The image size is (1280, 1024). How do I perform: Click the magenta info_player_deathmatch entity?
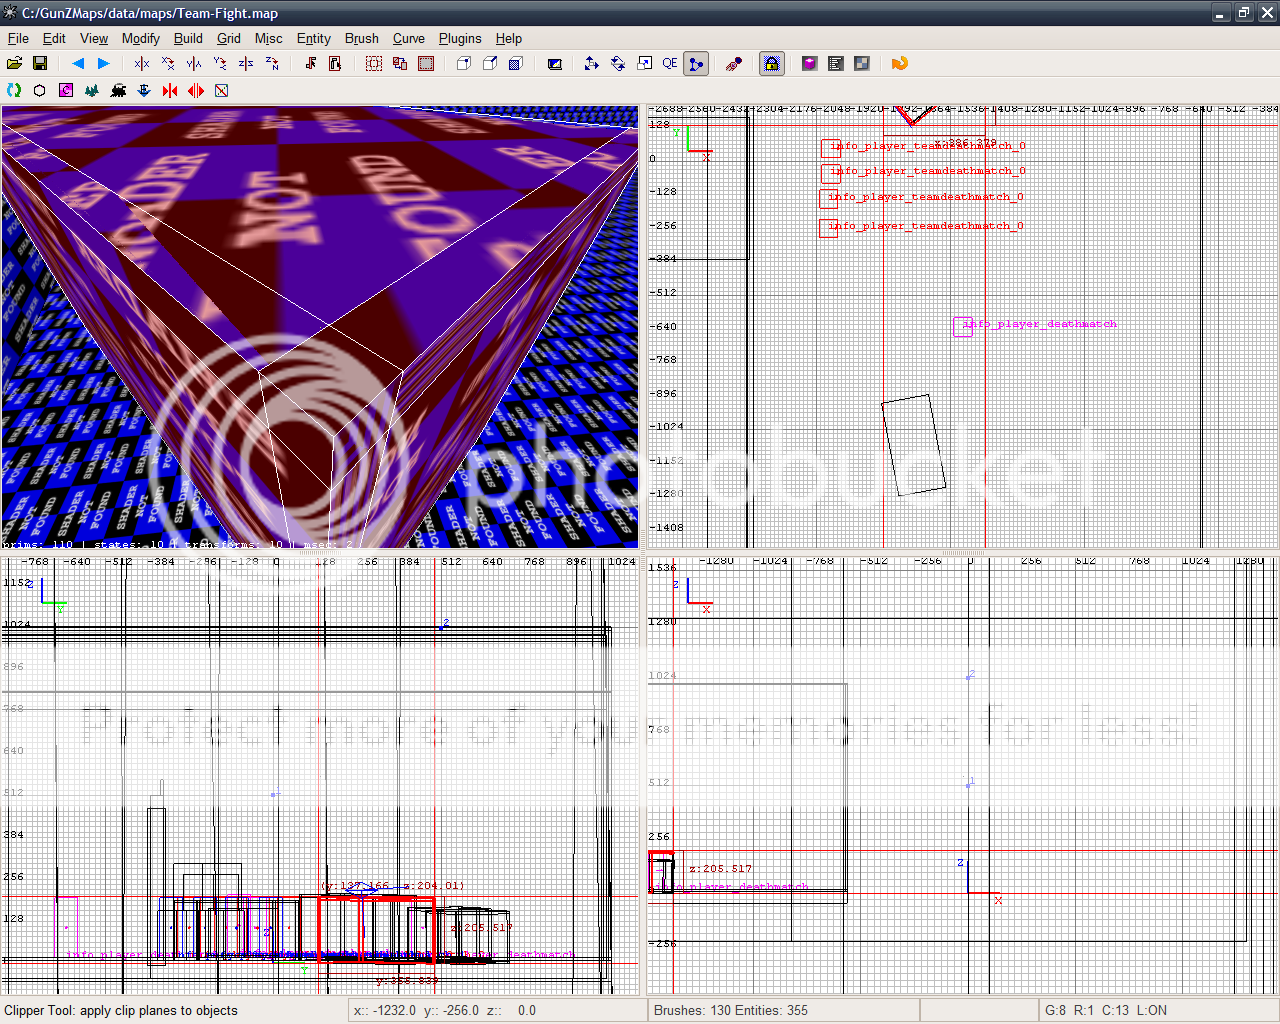(963, 326)
